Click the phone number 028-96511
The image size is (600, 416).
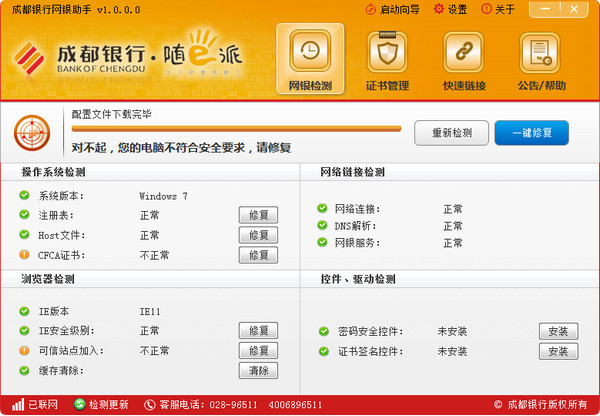pos(233,405)
